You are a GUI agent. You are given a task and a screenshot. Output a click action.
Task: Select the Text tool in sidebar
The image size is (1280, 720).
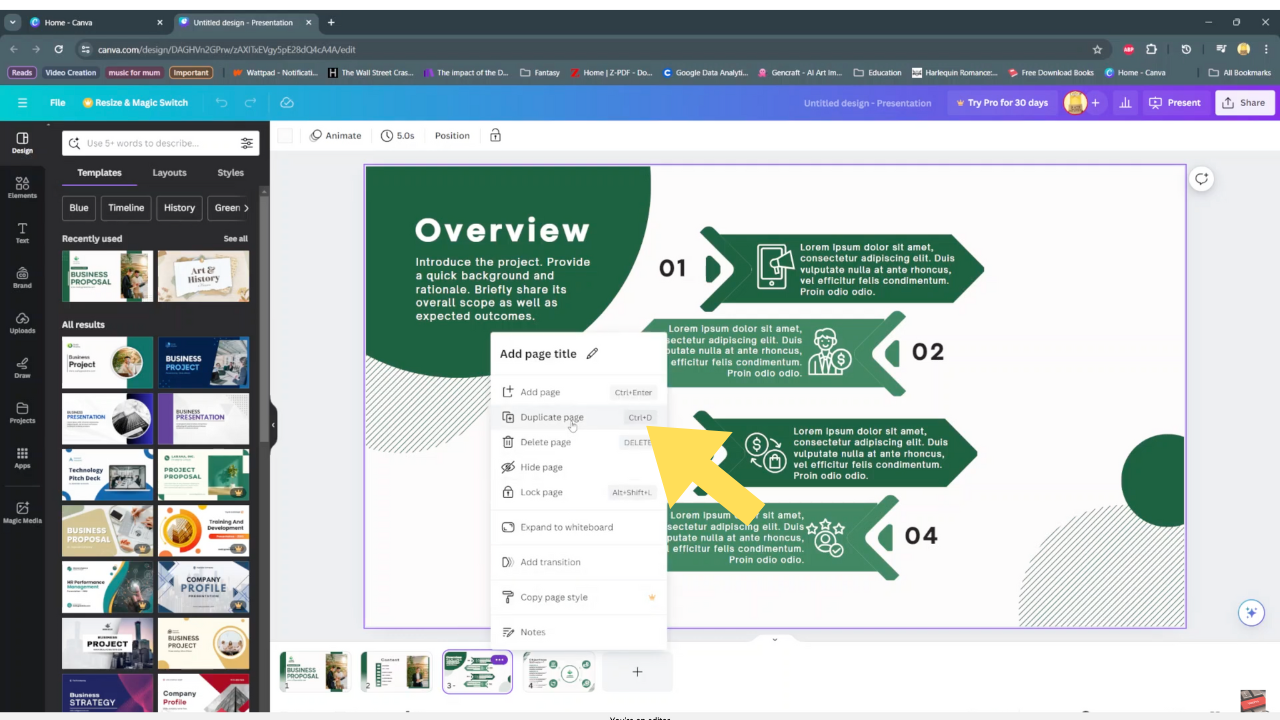coord(22,233)
